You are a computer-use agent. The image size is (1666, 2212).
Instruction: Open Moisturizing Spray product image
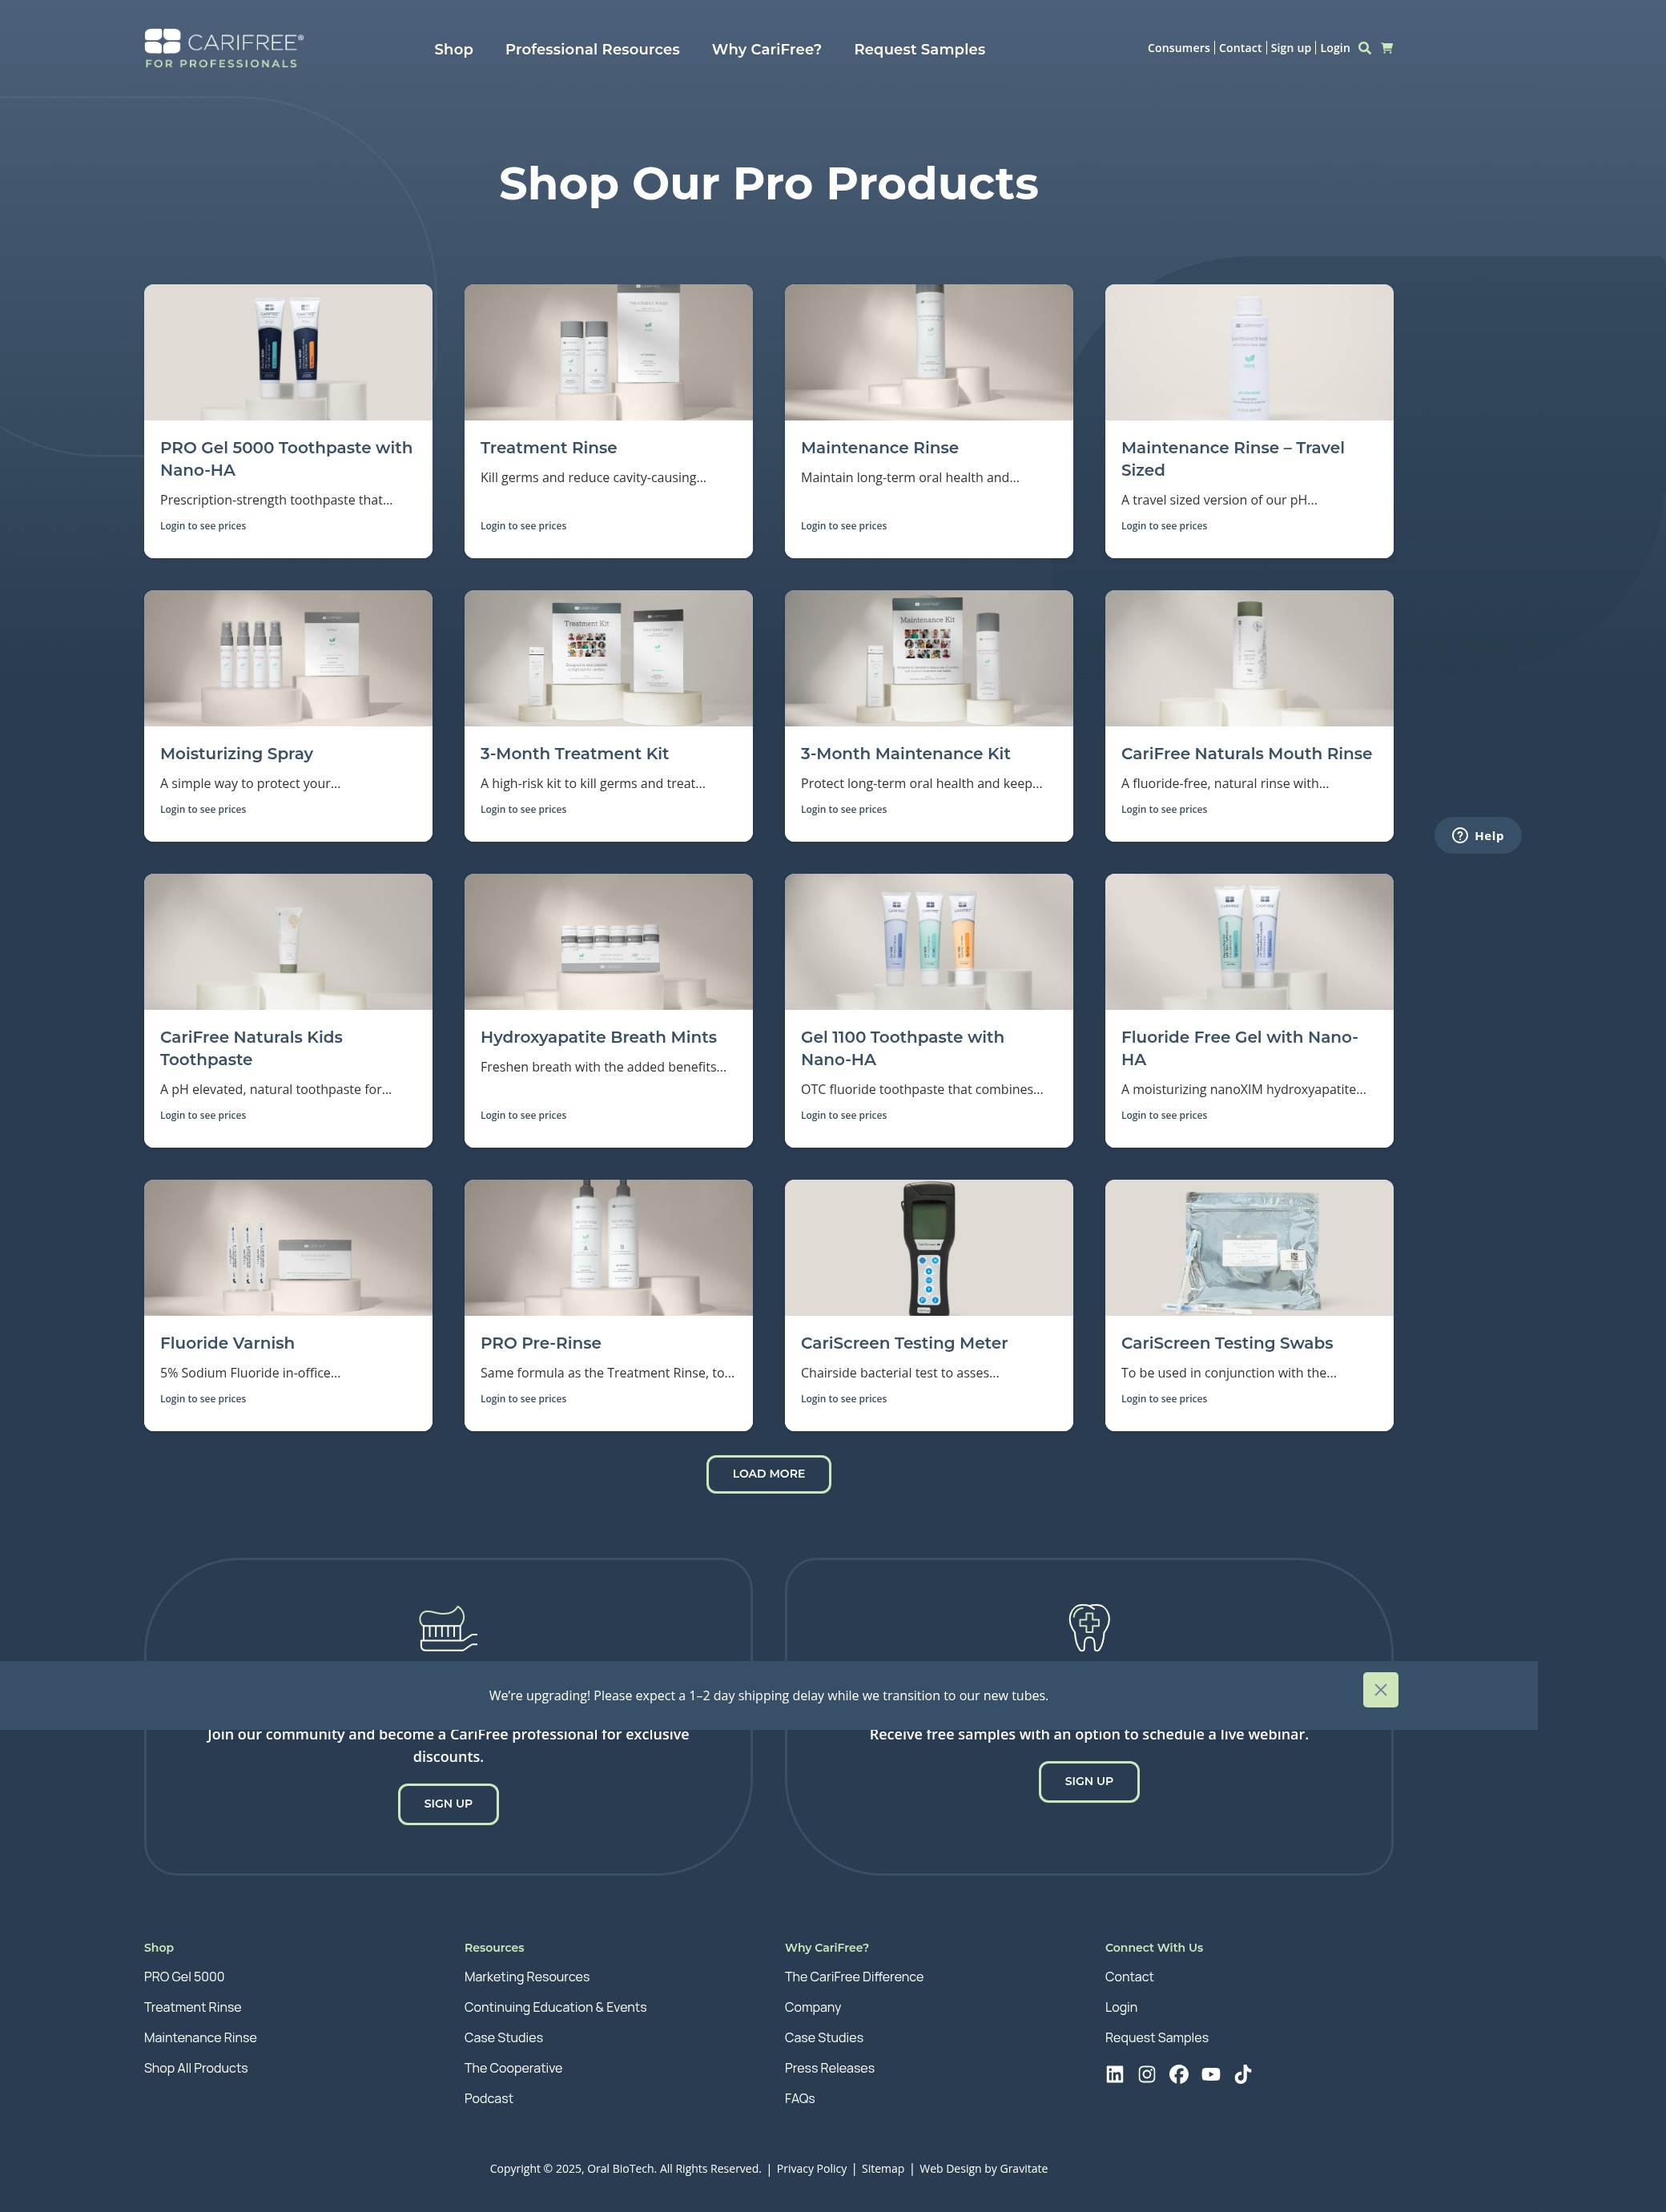tap(288, 658)
